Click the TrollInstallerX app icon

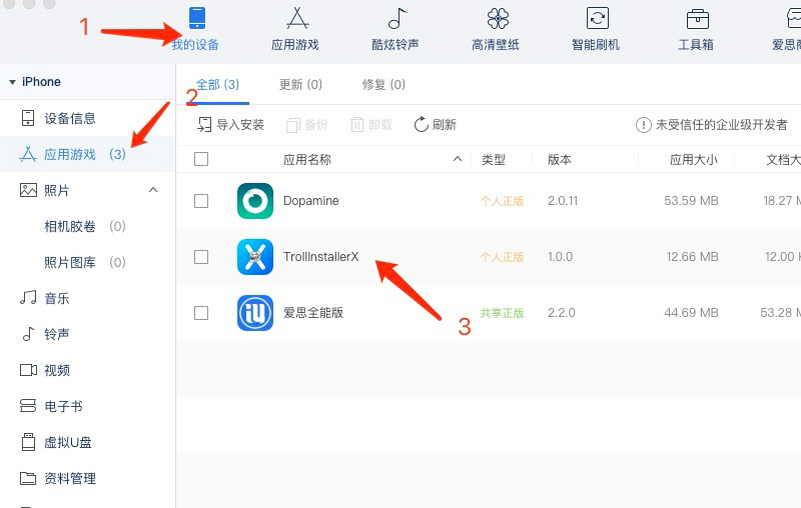click(x=255, y=257)
